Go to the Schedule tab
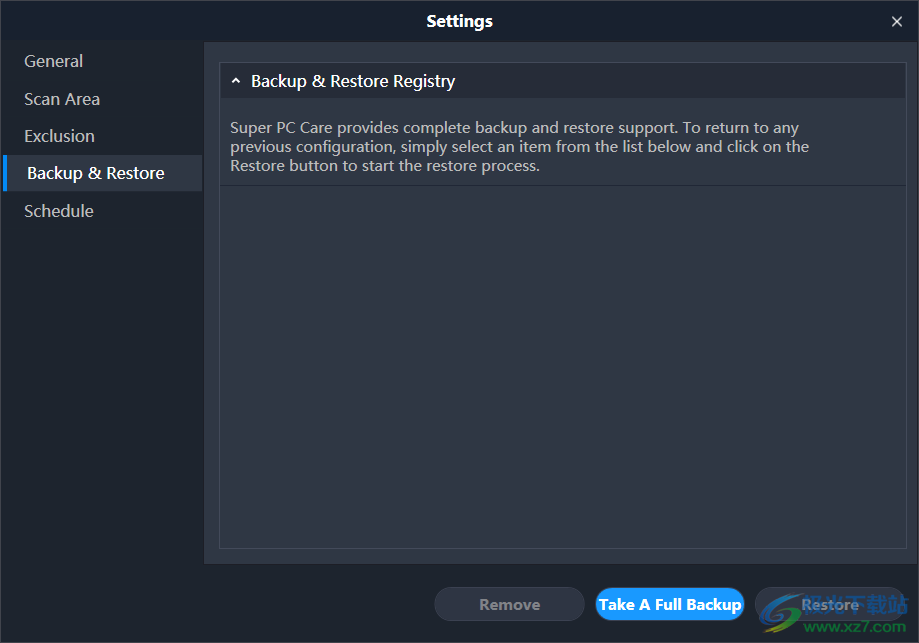Screen dimensions: 919x643 point(59,211)
